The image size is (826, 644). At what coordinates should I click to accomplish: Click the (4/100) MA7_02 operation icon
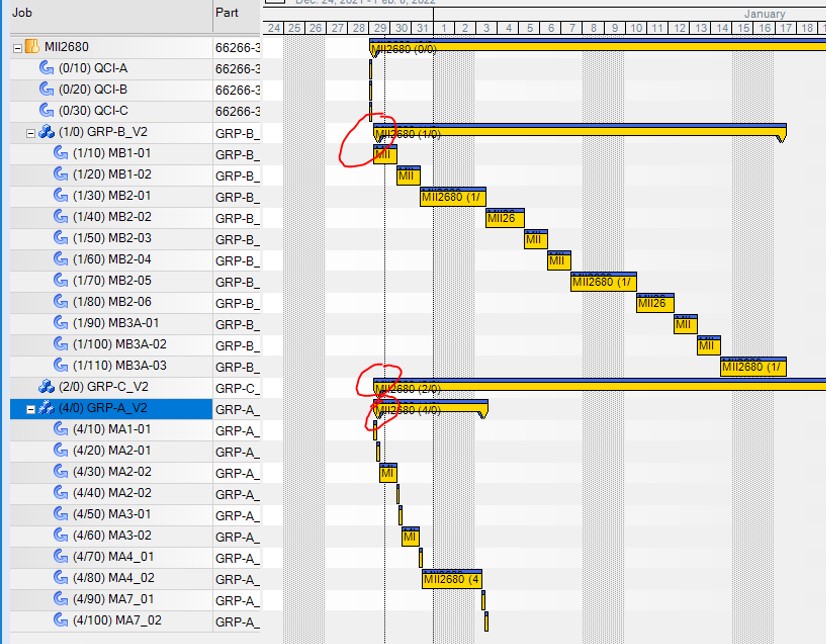pos(61,620)
